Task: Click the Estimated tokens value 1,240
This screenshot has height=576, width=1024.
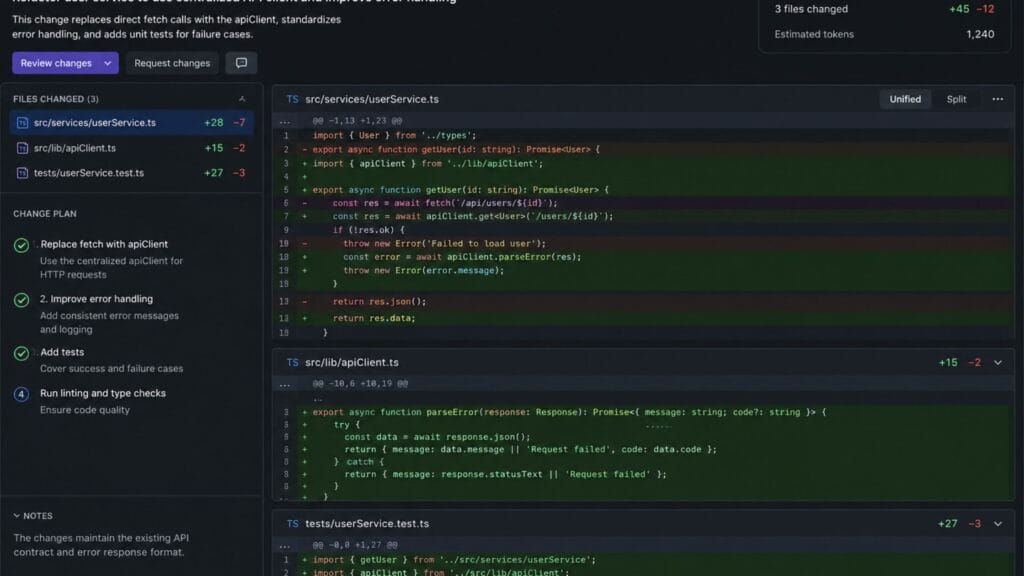Action: point(980,34)
